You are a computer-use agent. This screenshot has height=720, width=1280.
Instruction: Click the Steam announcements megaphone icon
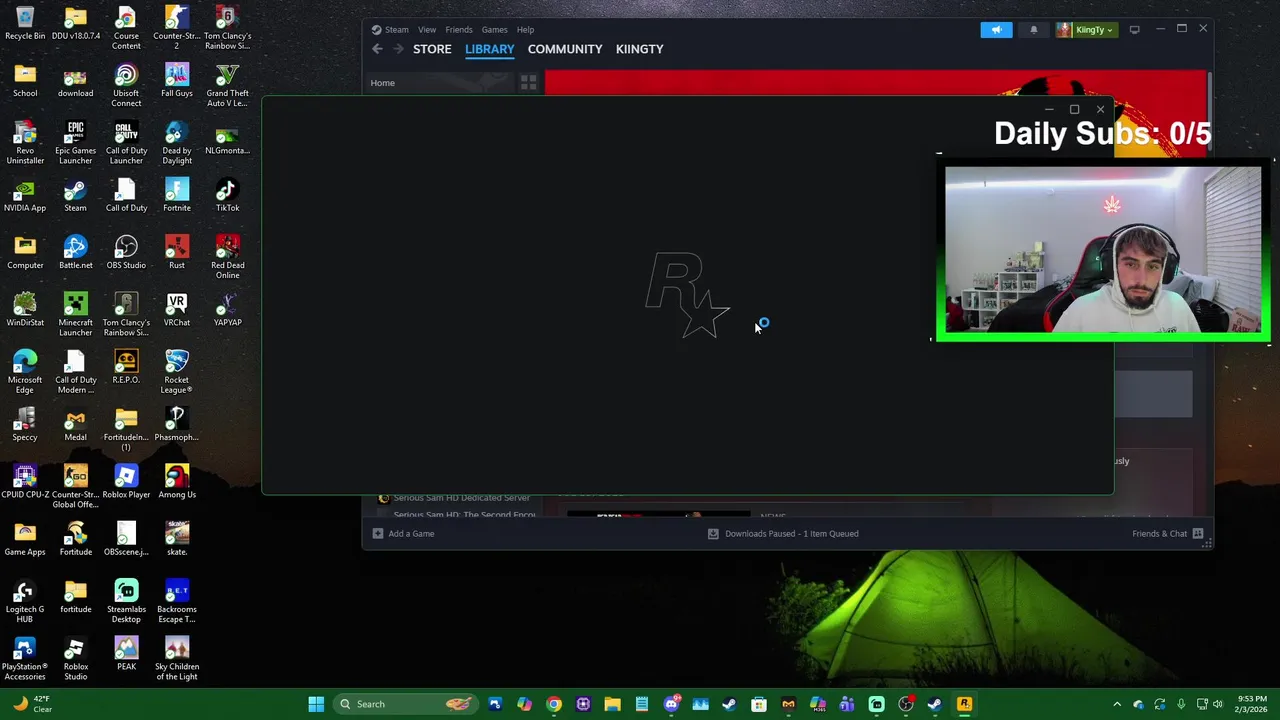click(996, 30)
